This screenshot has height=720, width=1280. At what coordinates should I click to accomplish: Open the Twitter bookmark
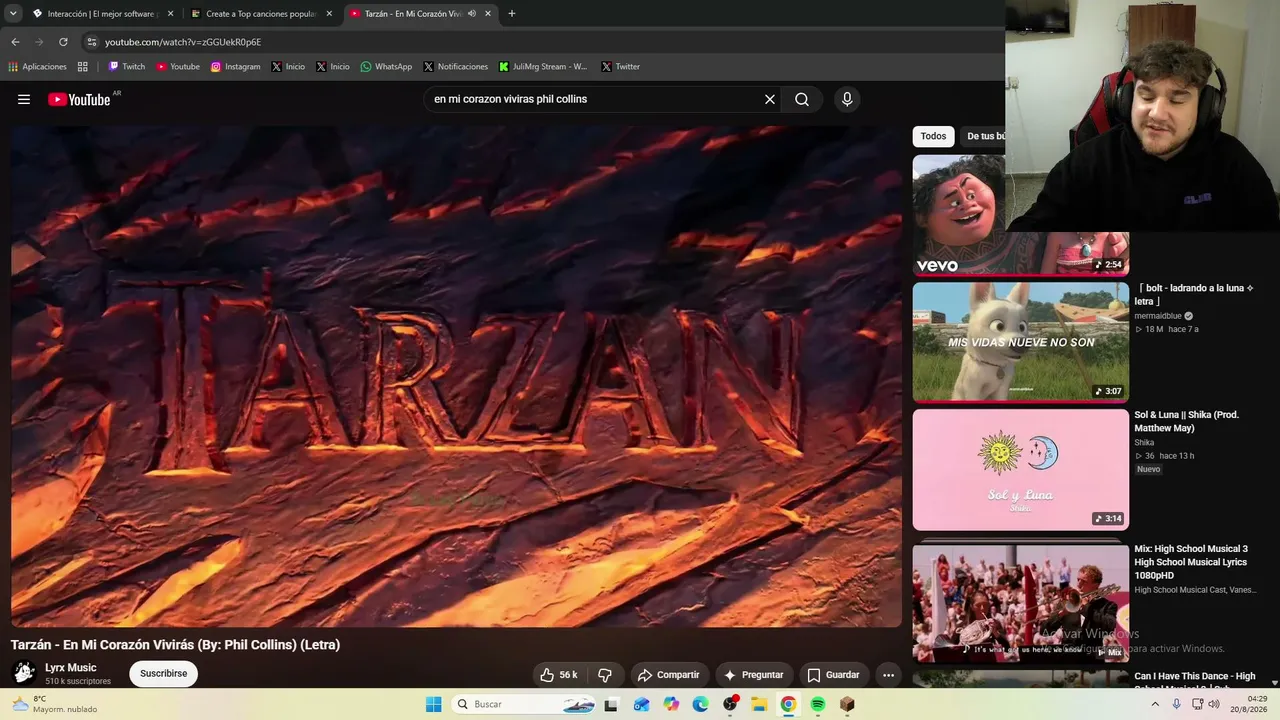(x=620, y=67)
